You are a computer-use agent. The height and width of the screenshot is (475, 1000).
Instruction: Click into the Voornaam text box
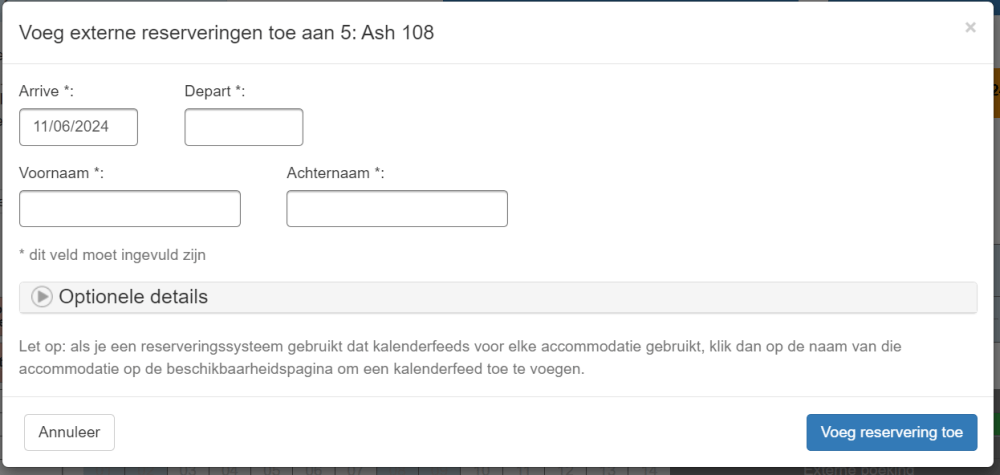point(130,209)
